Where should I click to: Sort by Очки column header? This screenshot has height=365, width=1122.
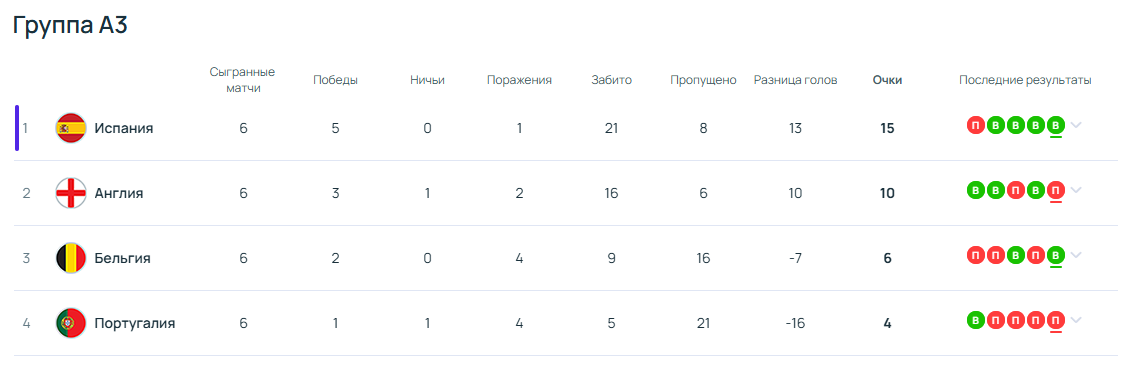point(887,80)
